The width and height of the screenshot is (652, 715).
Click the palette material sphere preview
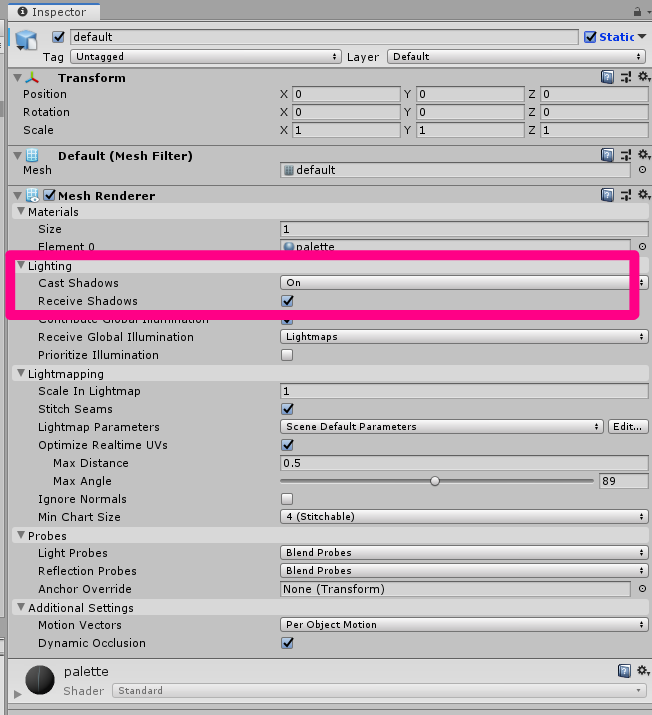pos(40,680)
